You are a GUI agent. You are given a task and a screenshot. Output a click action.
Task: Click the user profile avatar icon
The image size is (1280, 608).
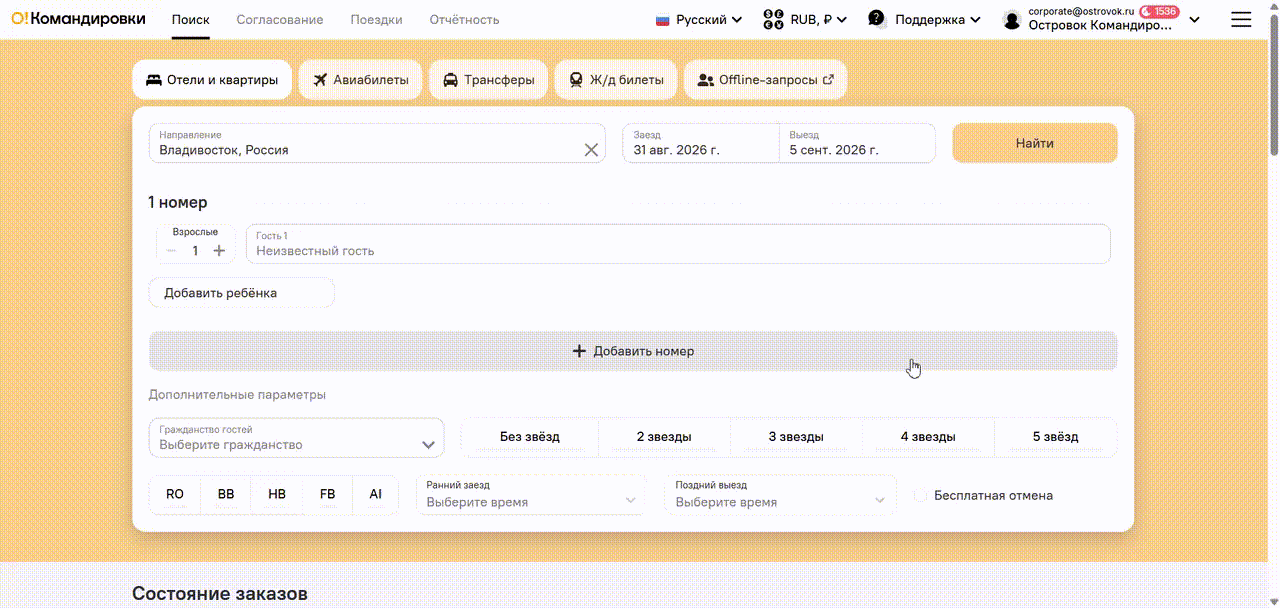1012,20
